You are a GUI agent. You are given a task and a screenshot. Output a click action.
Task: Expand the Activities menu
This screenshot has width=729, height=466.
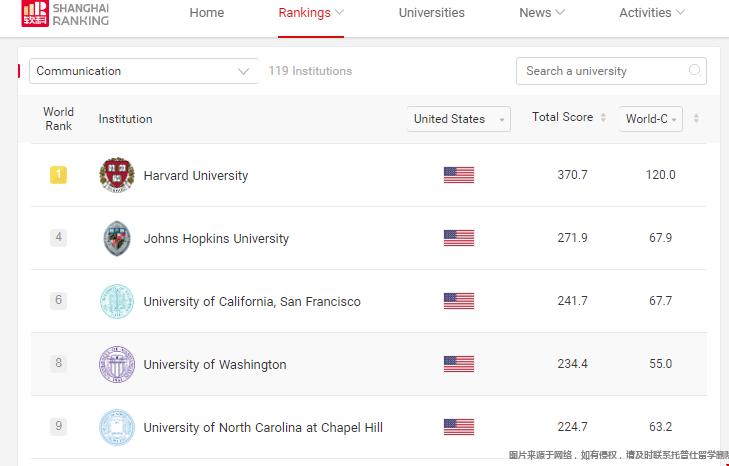[x=652, y=13]
